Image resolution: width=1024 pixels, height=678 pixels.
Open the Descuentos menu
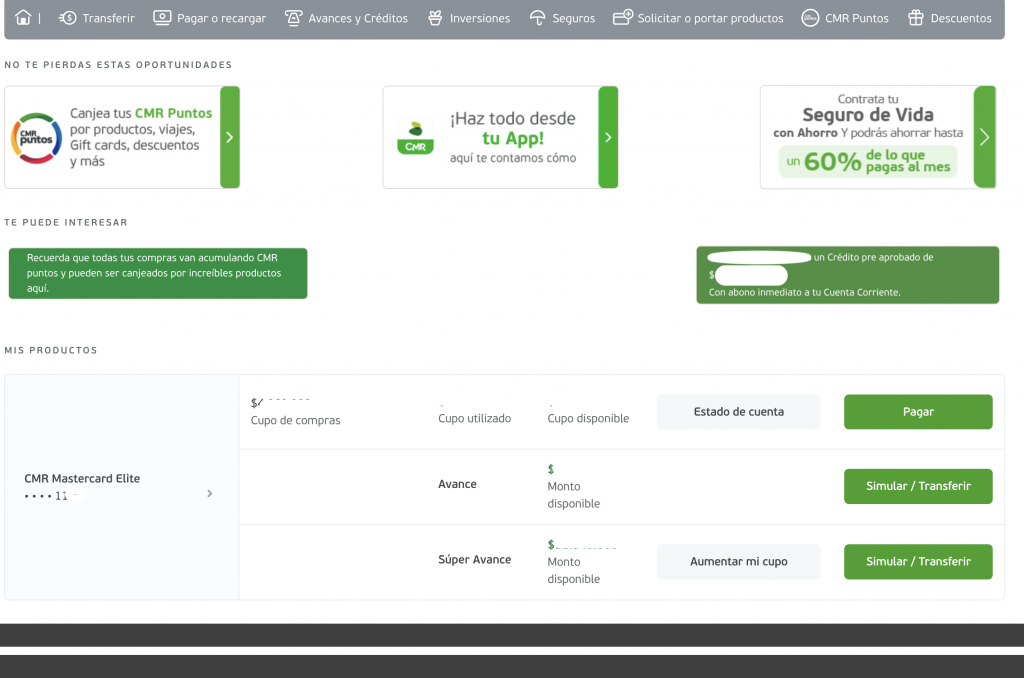(x=950, y=18)
